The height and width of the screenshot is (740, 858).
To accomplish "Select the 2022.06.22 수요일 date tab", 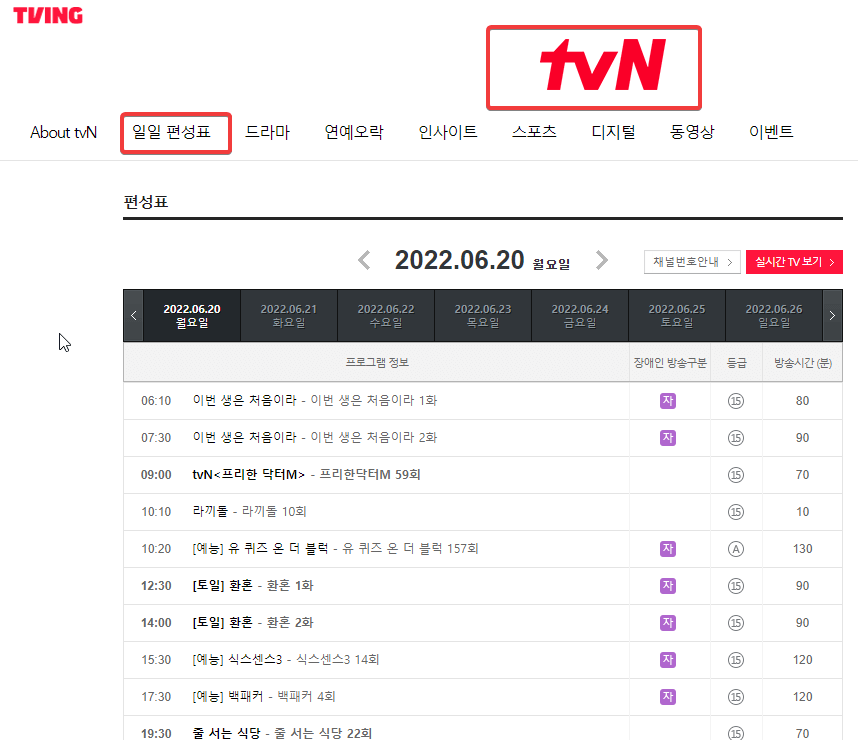I will pos(386,316).
